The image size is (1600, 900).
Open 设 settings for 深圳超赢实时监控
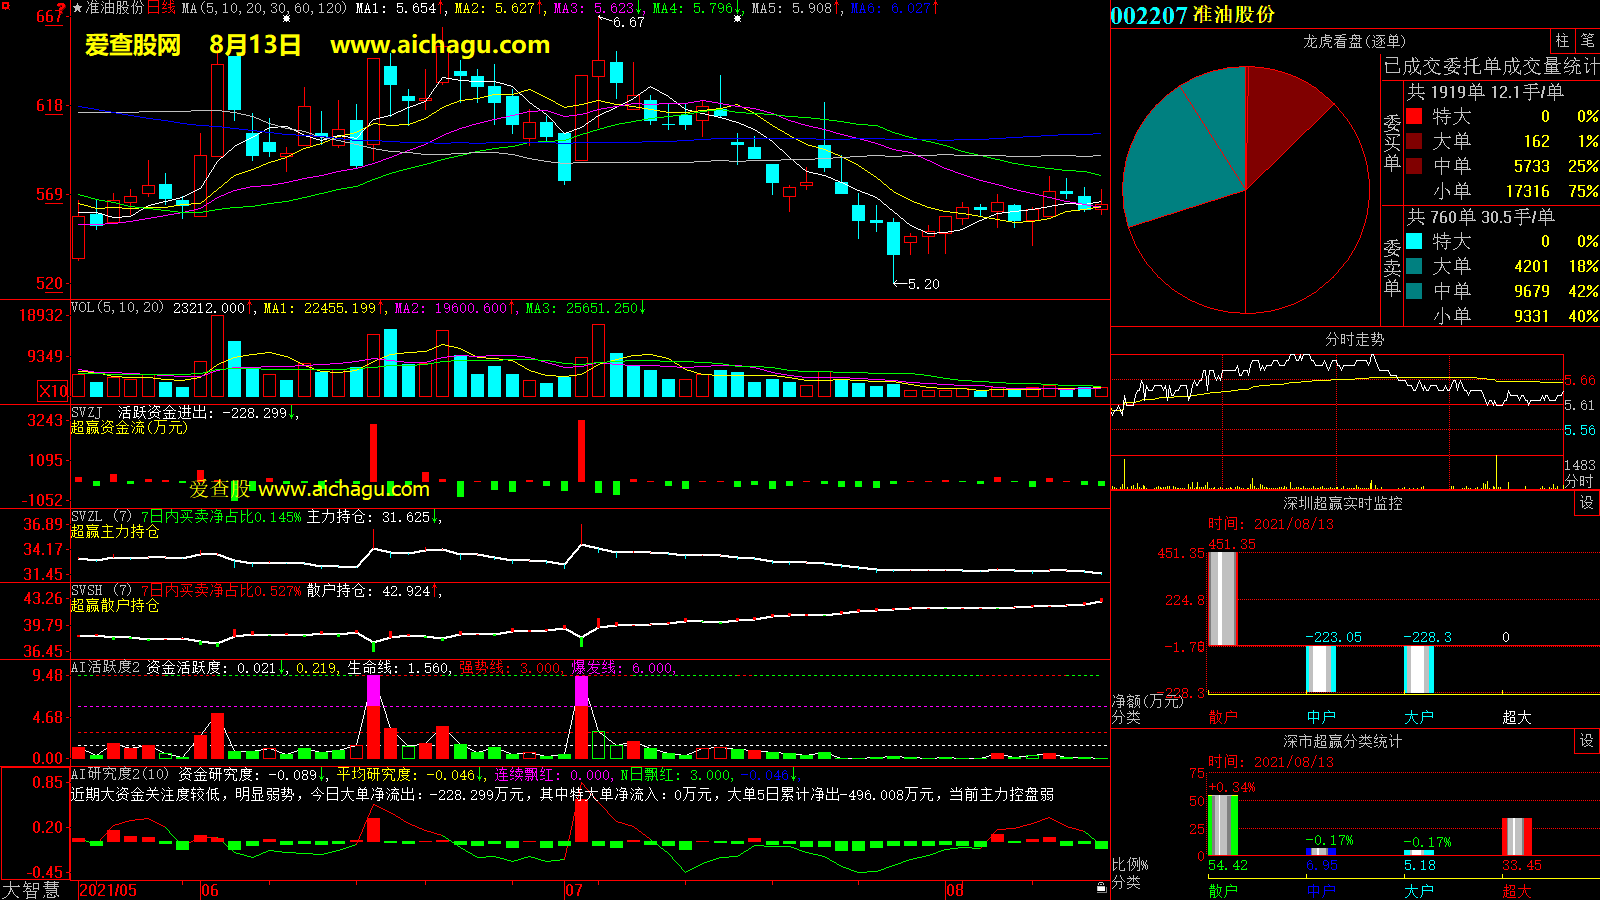pos(1587,503)
